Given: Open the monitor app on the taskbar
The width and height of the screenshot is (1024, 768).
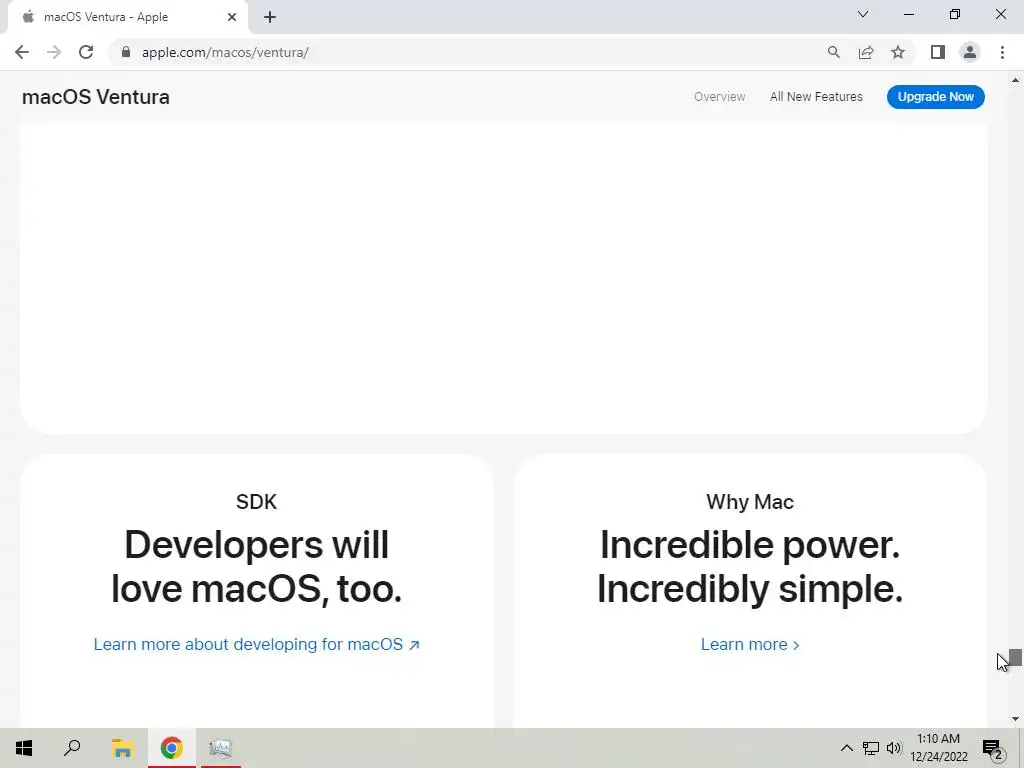Looking at the screenshot, I should click(221, 748).
